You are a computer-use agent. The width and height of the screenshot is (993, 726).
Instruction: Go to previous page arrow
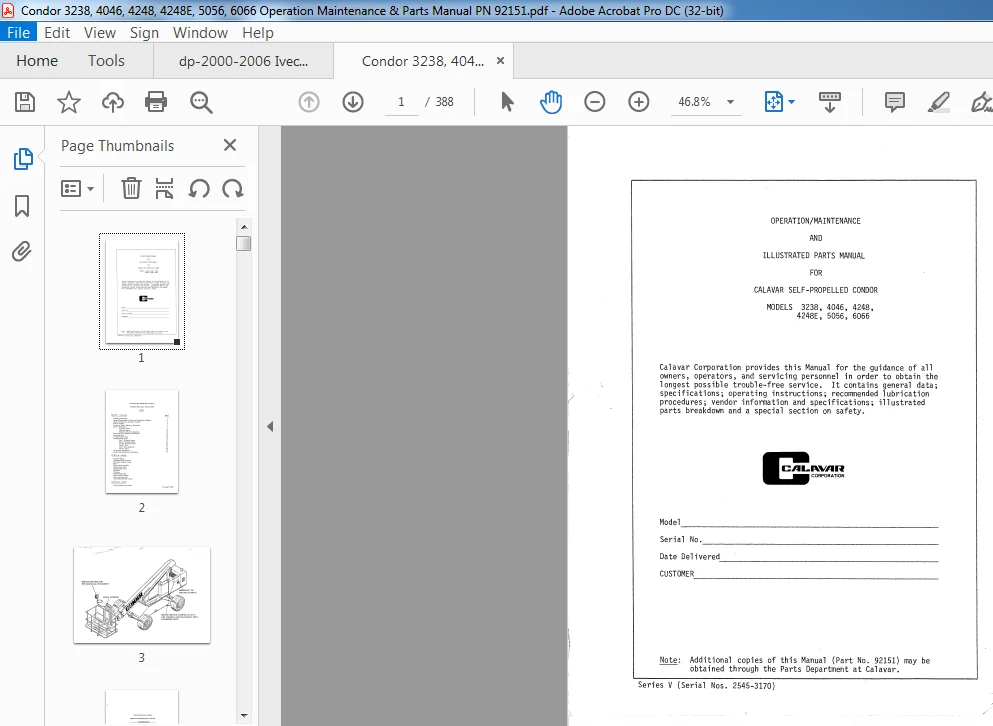[309, 102]
